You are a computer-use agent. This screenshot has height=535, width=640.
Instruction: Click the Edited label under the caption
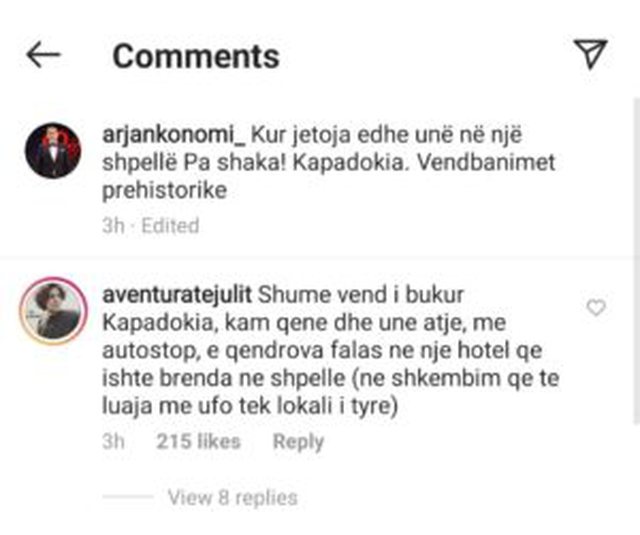click(x=170, y=226)
